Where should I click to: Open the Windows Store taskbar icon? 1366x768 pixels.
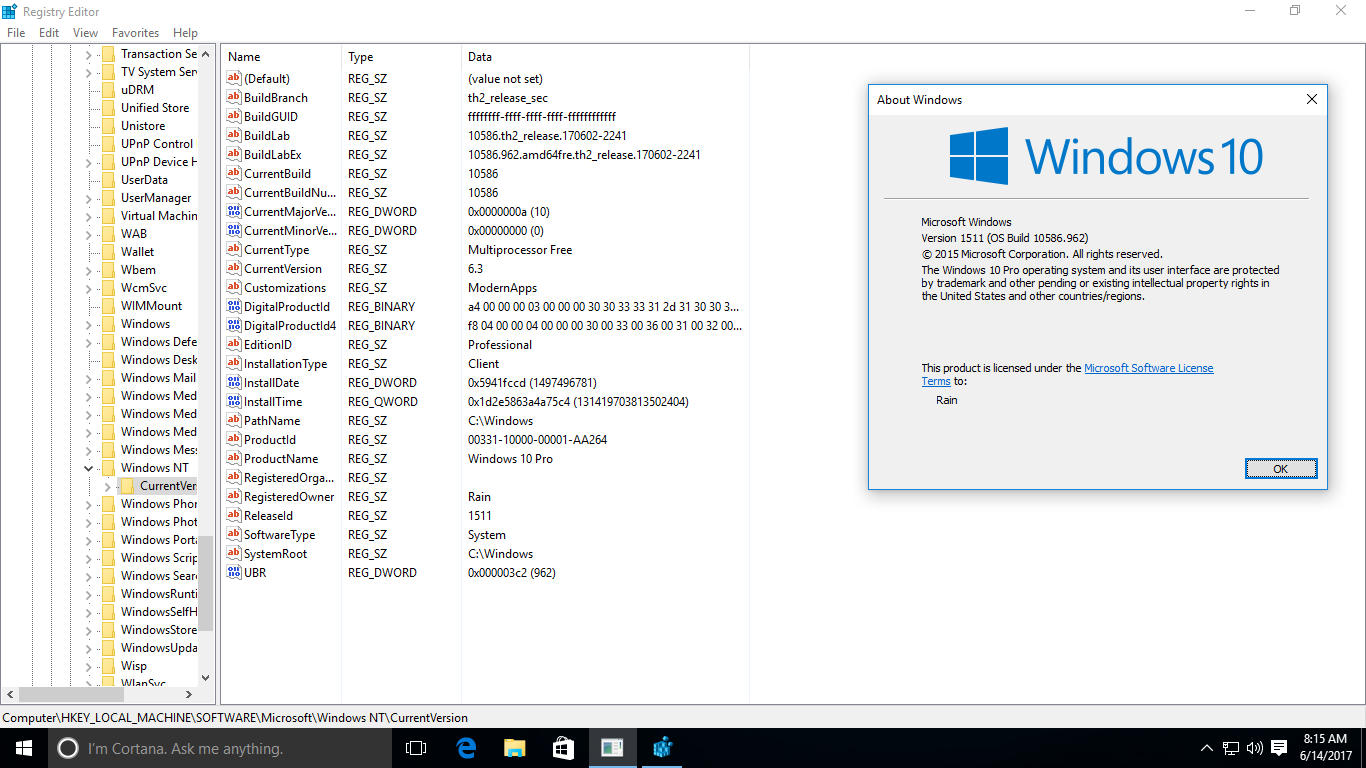pos(564,748)
